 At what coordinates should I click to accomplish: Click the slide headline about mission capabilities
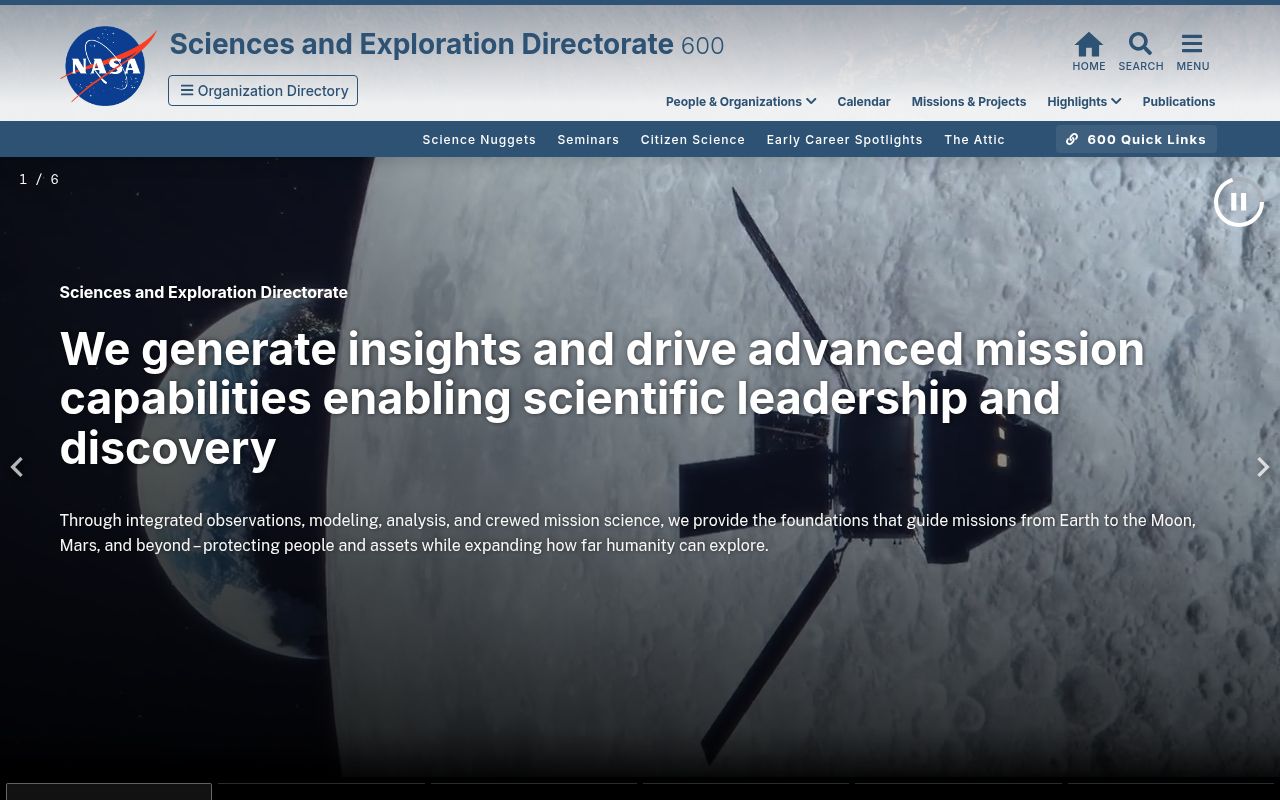[602, 398]
